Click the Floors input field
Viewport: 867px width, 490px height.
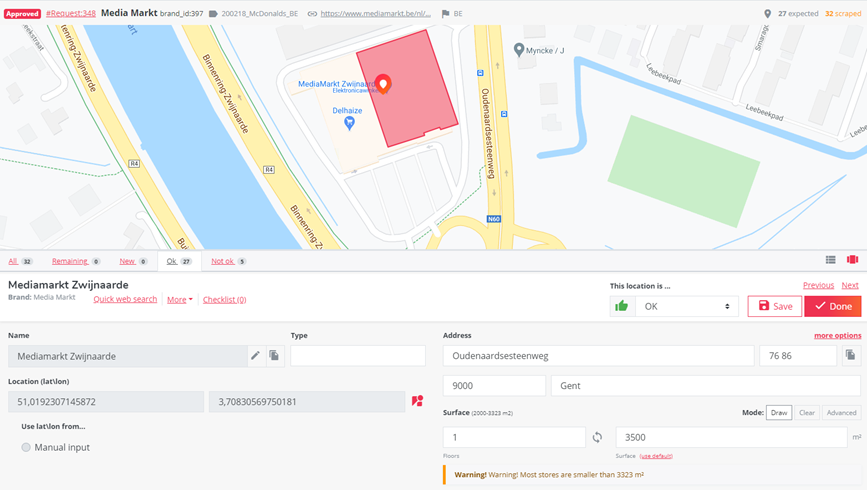point(514,437)
